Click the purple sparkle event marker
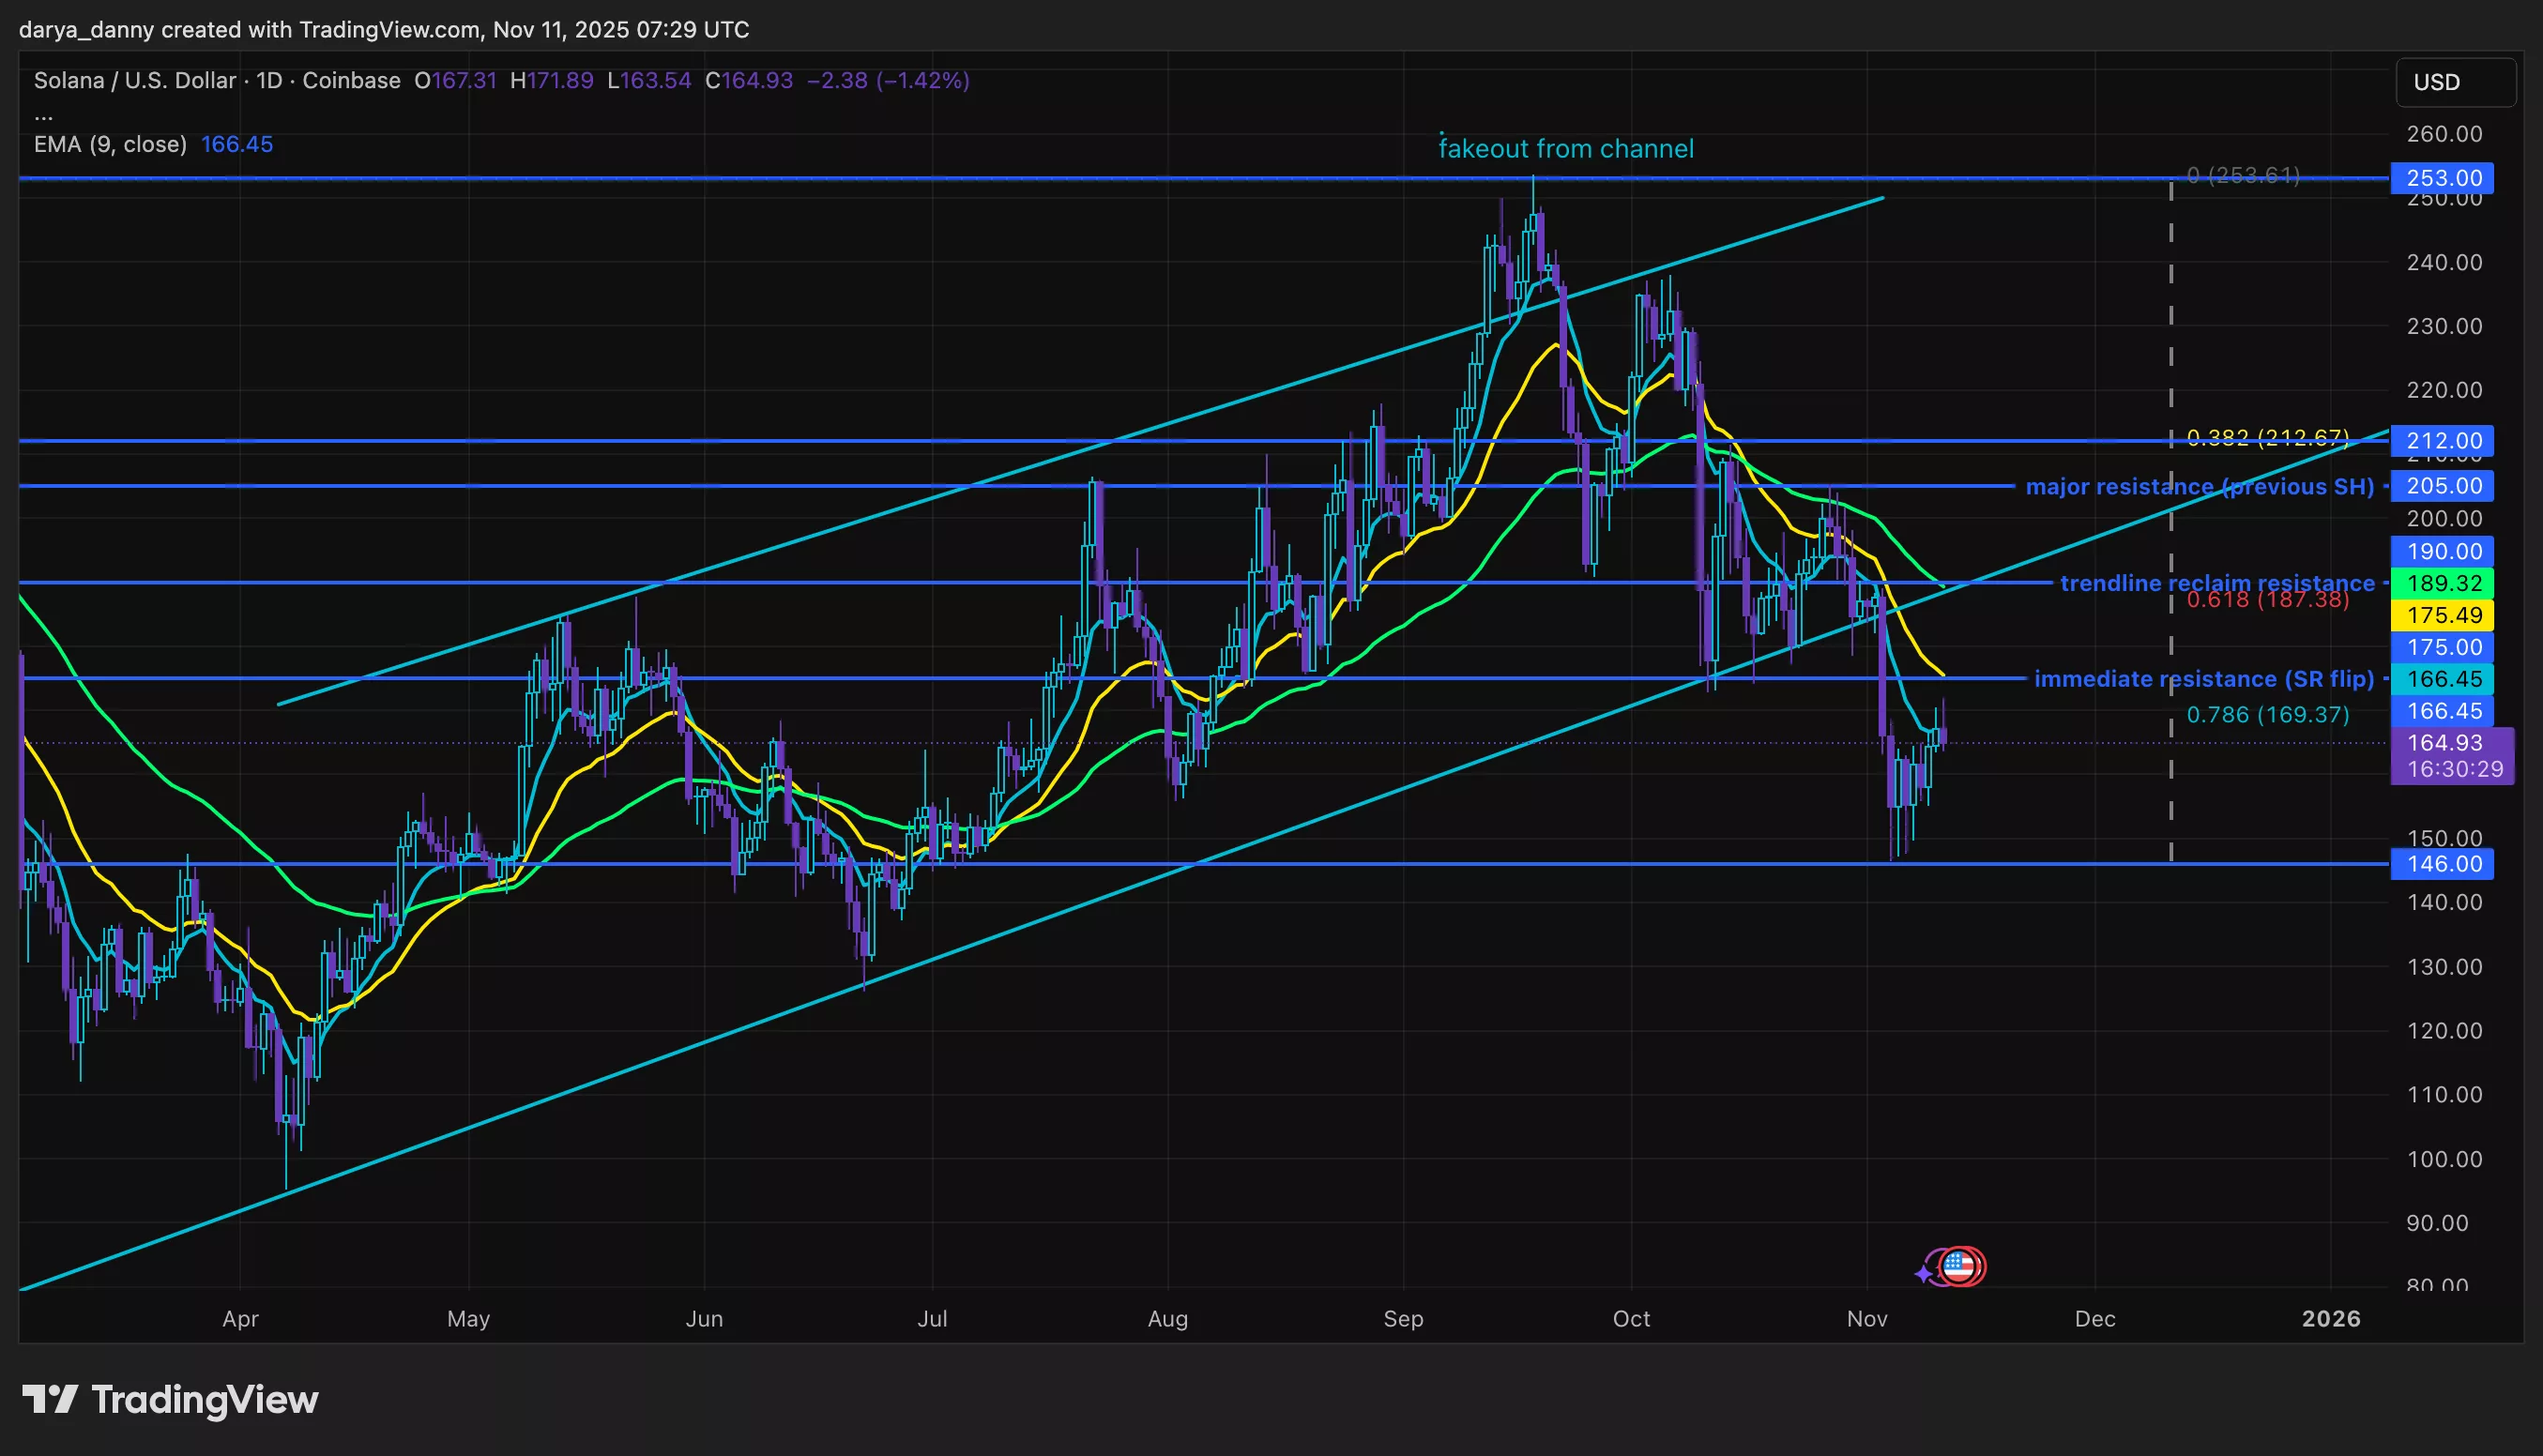 click(1924, 1272)
